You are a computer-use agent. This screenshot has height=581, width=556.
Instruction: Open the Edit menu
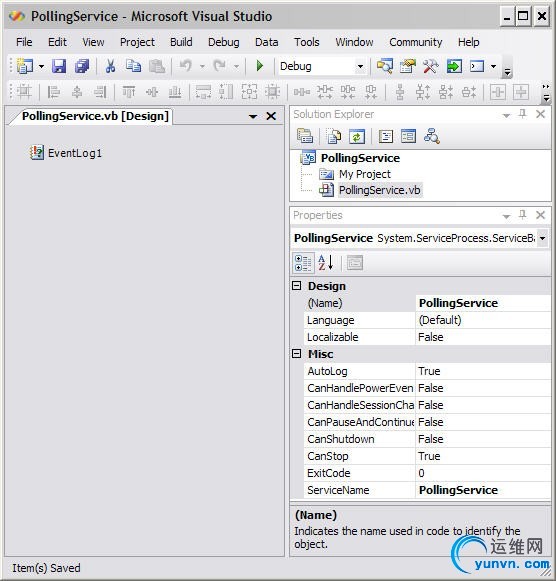click(57, 42)
